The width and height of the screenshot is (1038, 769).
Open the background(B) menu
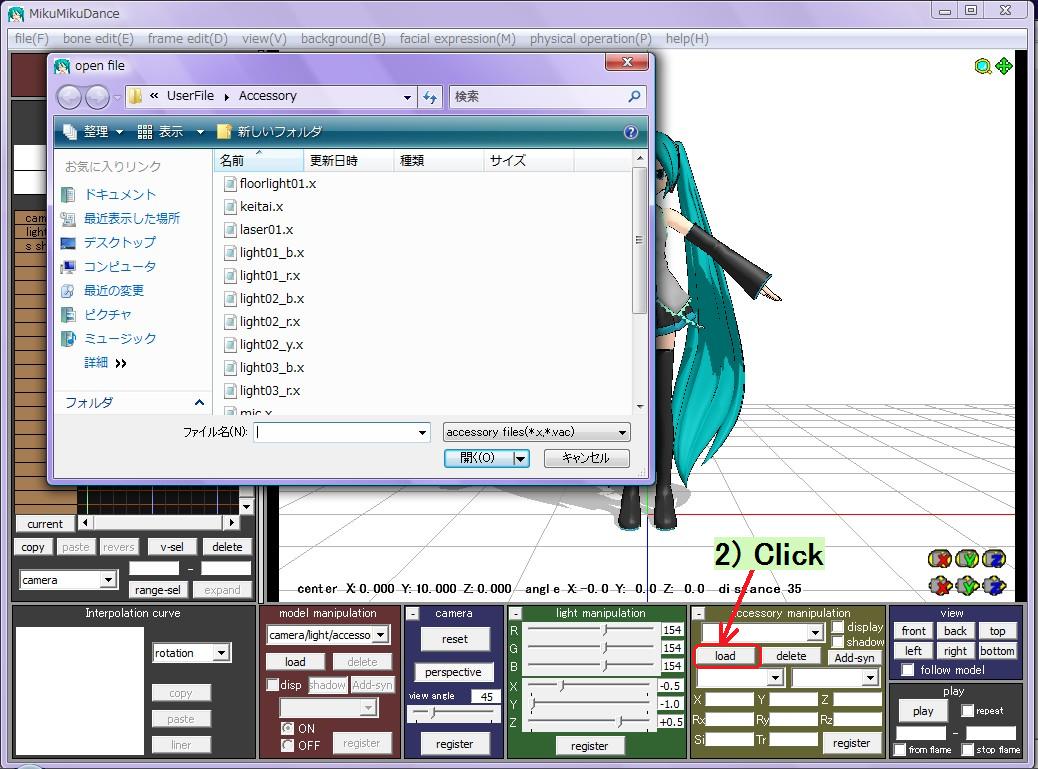[343, 38]
